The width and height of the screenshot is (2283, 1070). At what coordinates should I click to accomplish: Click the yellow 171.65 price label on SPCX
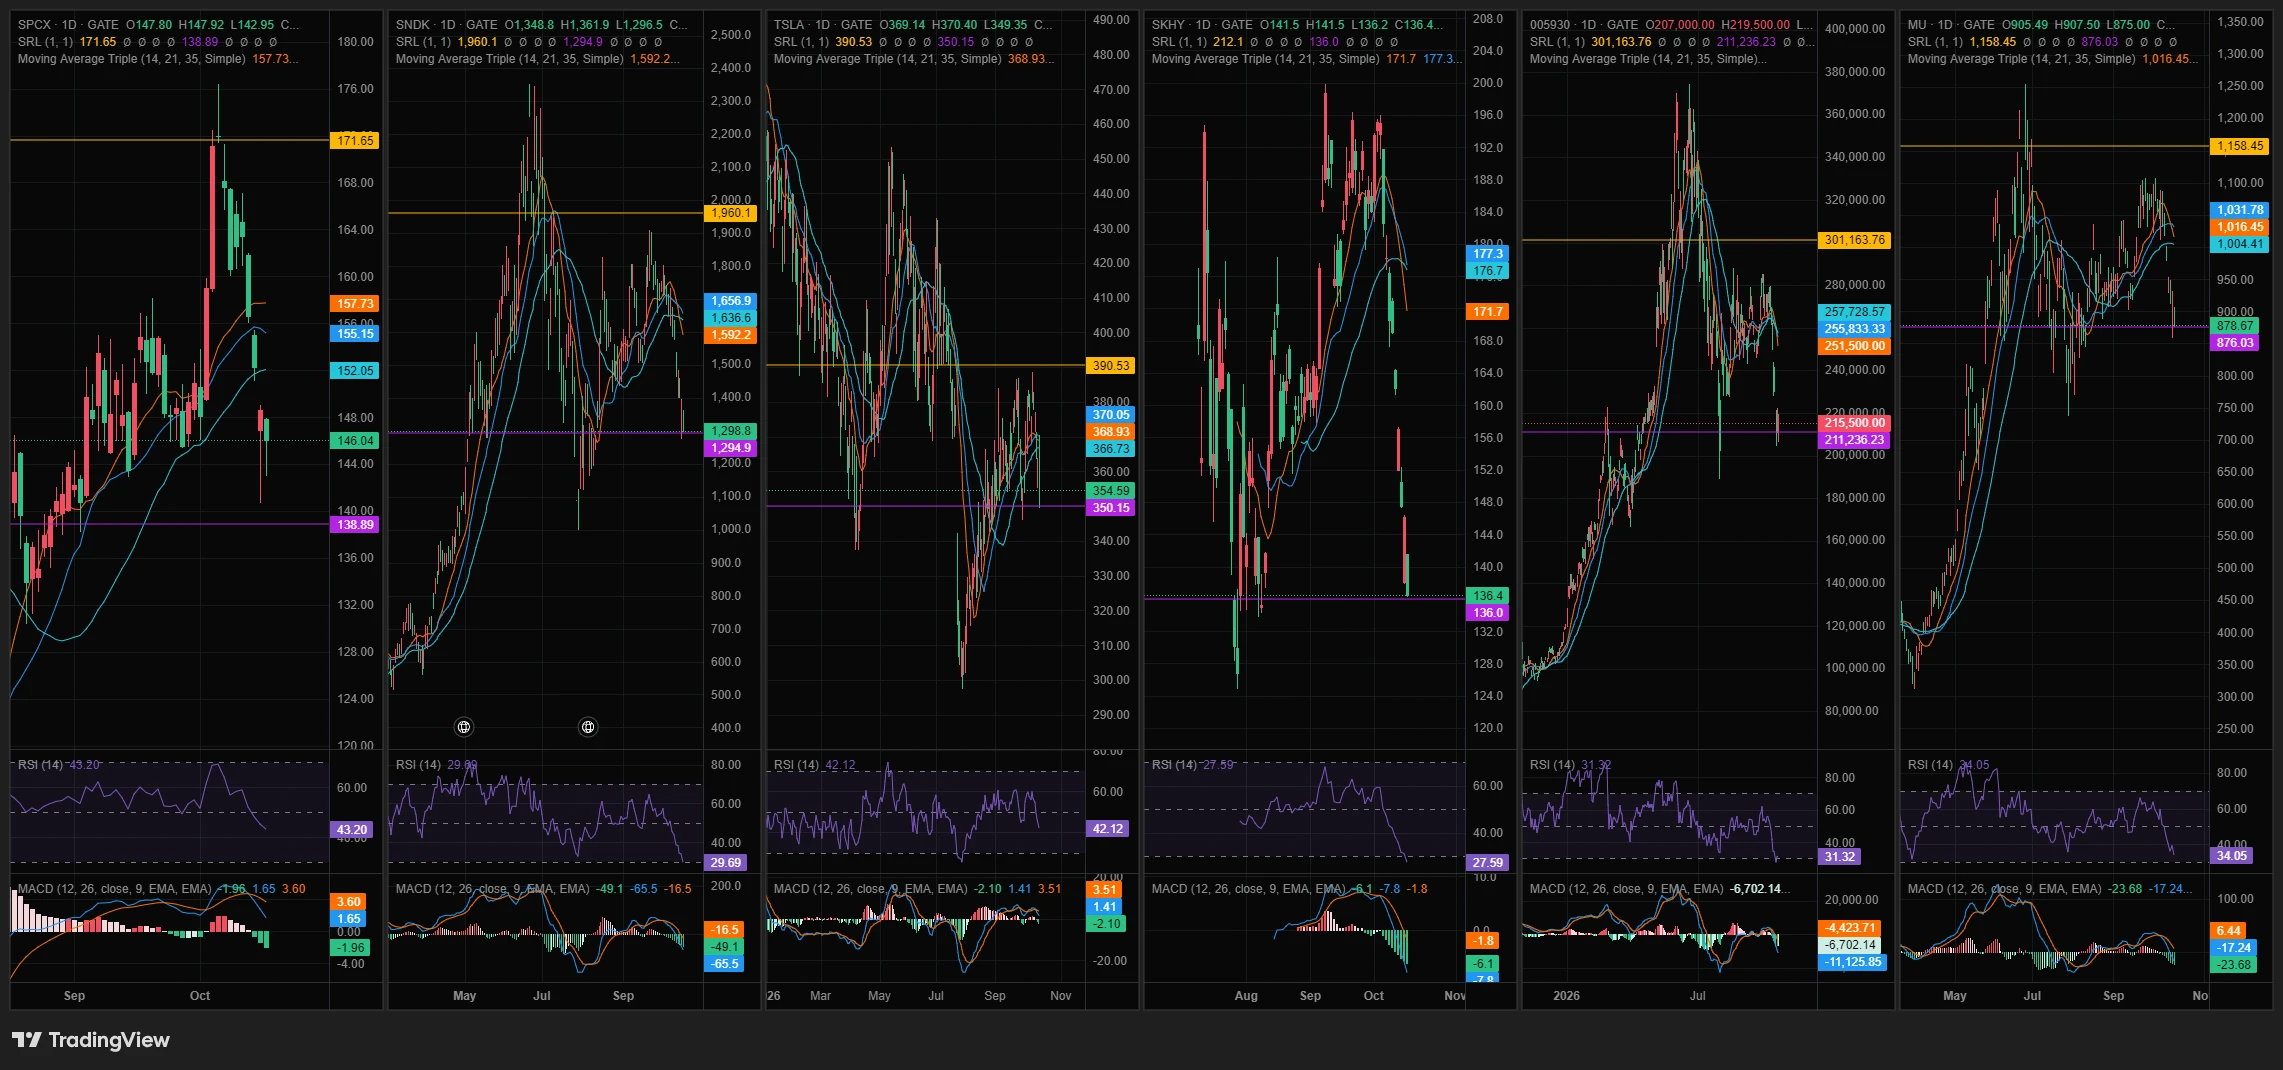tap(355, 141)
